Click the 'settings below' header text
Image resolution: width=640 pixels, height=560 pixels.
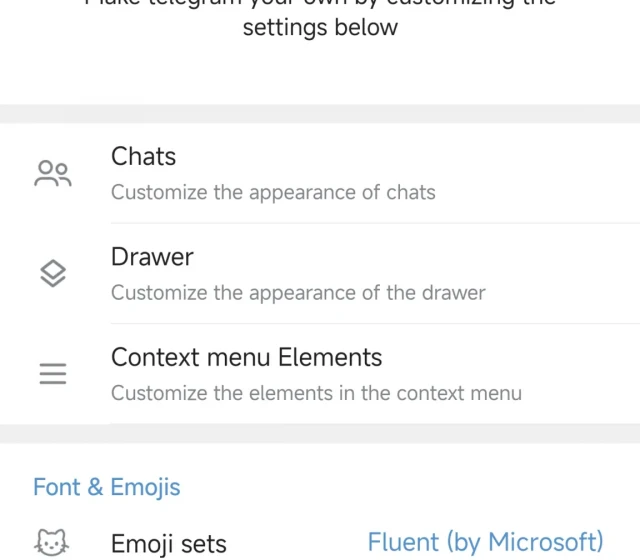coord(320,27)
